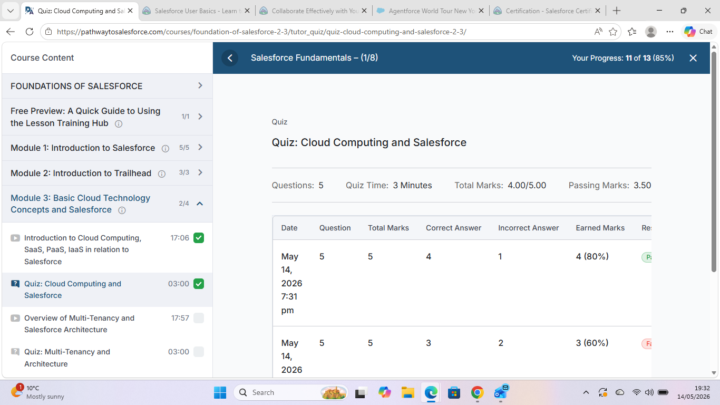This screenshot has width=720, height=405.
Task: Click the 4 (80%) earned marks cell
Action: click(592, 256)
